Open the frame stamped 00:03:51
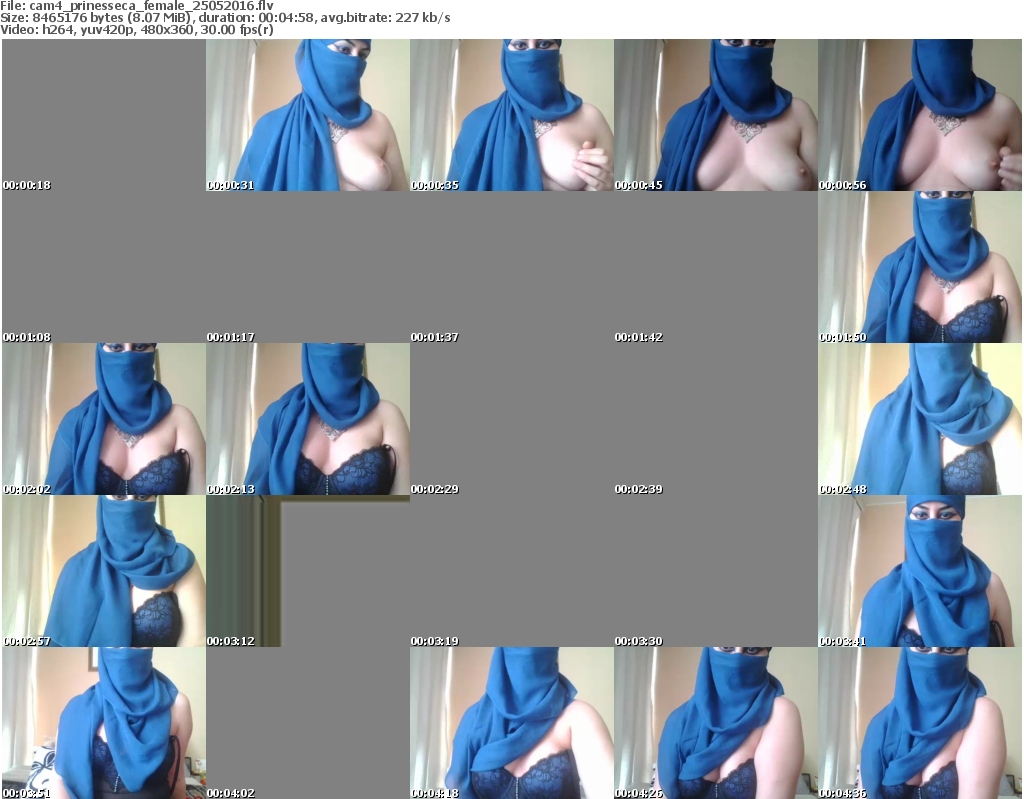The image size is (1024, 799). coord(104,723)
